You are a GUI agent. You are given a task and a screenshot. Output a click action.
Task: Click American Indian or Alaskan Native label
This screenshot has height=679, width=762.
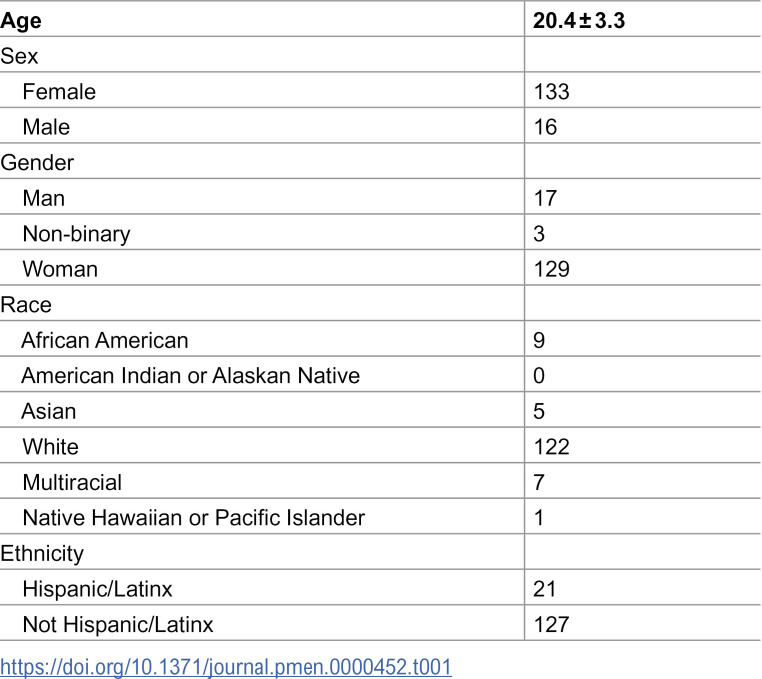coord(190,376)
